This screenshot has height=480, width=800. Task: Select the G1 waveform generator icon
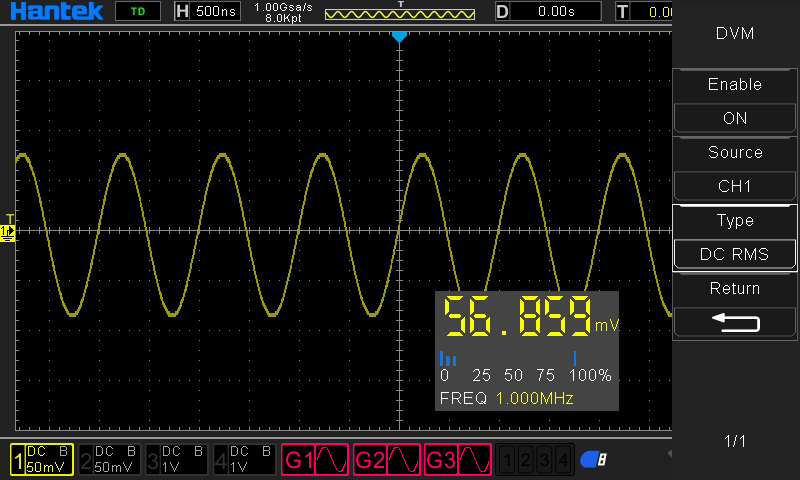coord(316,460)
